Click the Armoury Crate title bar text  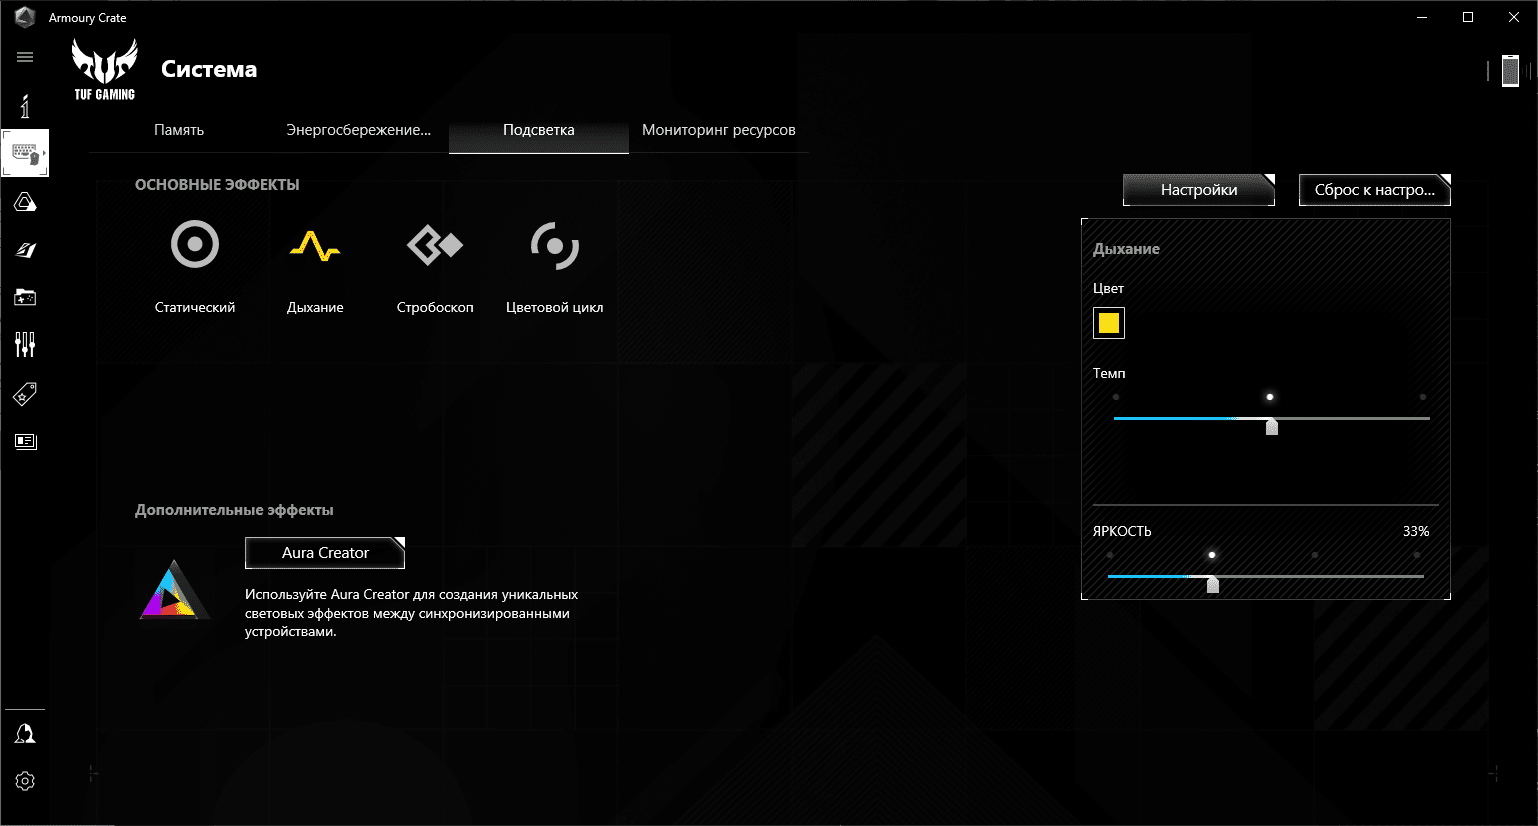(88, 18)
